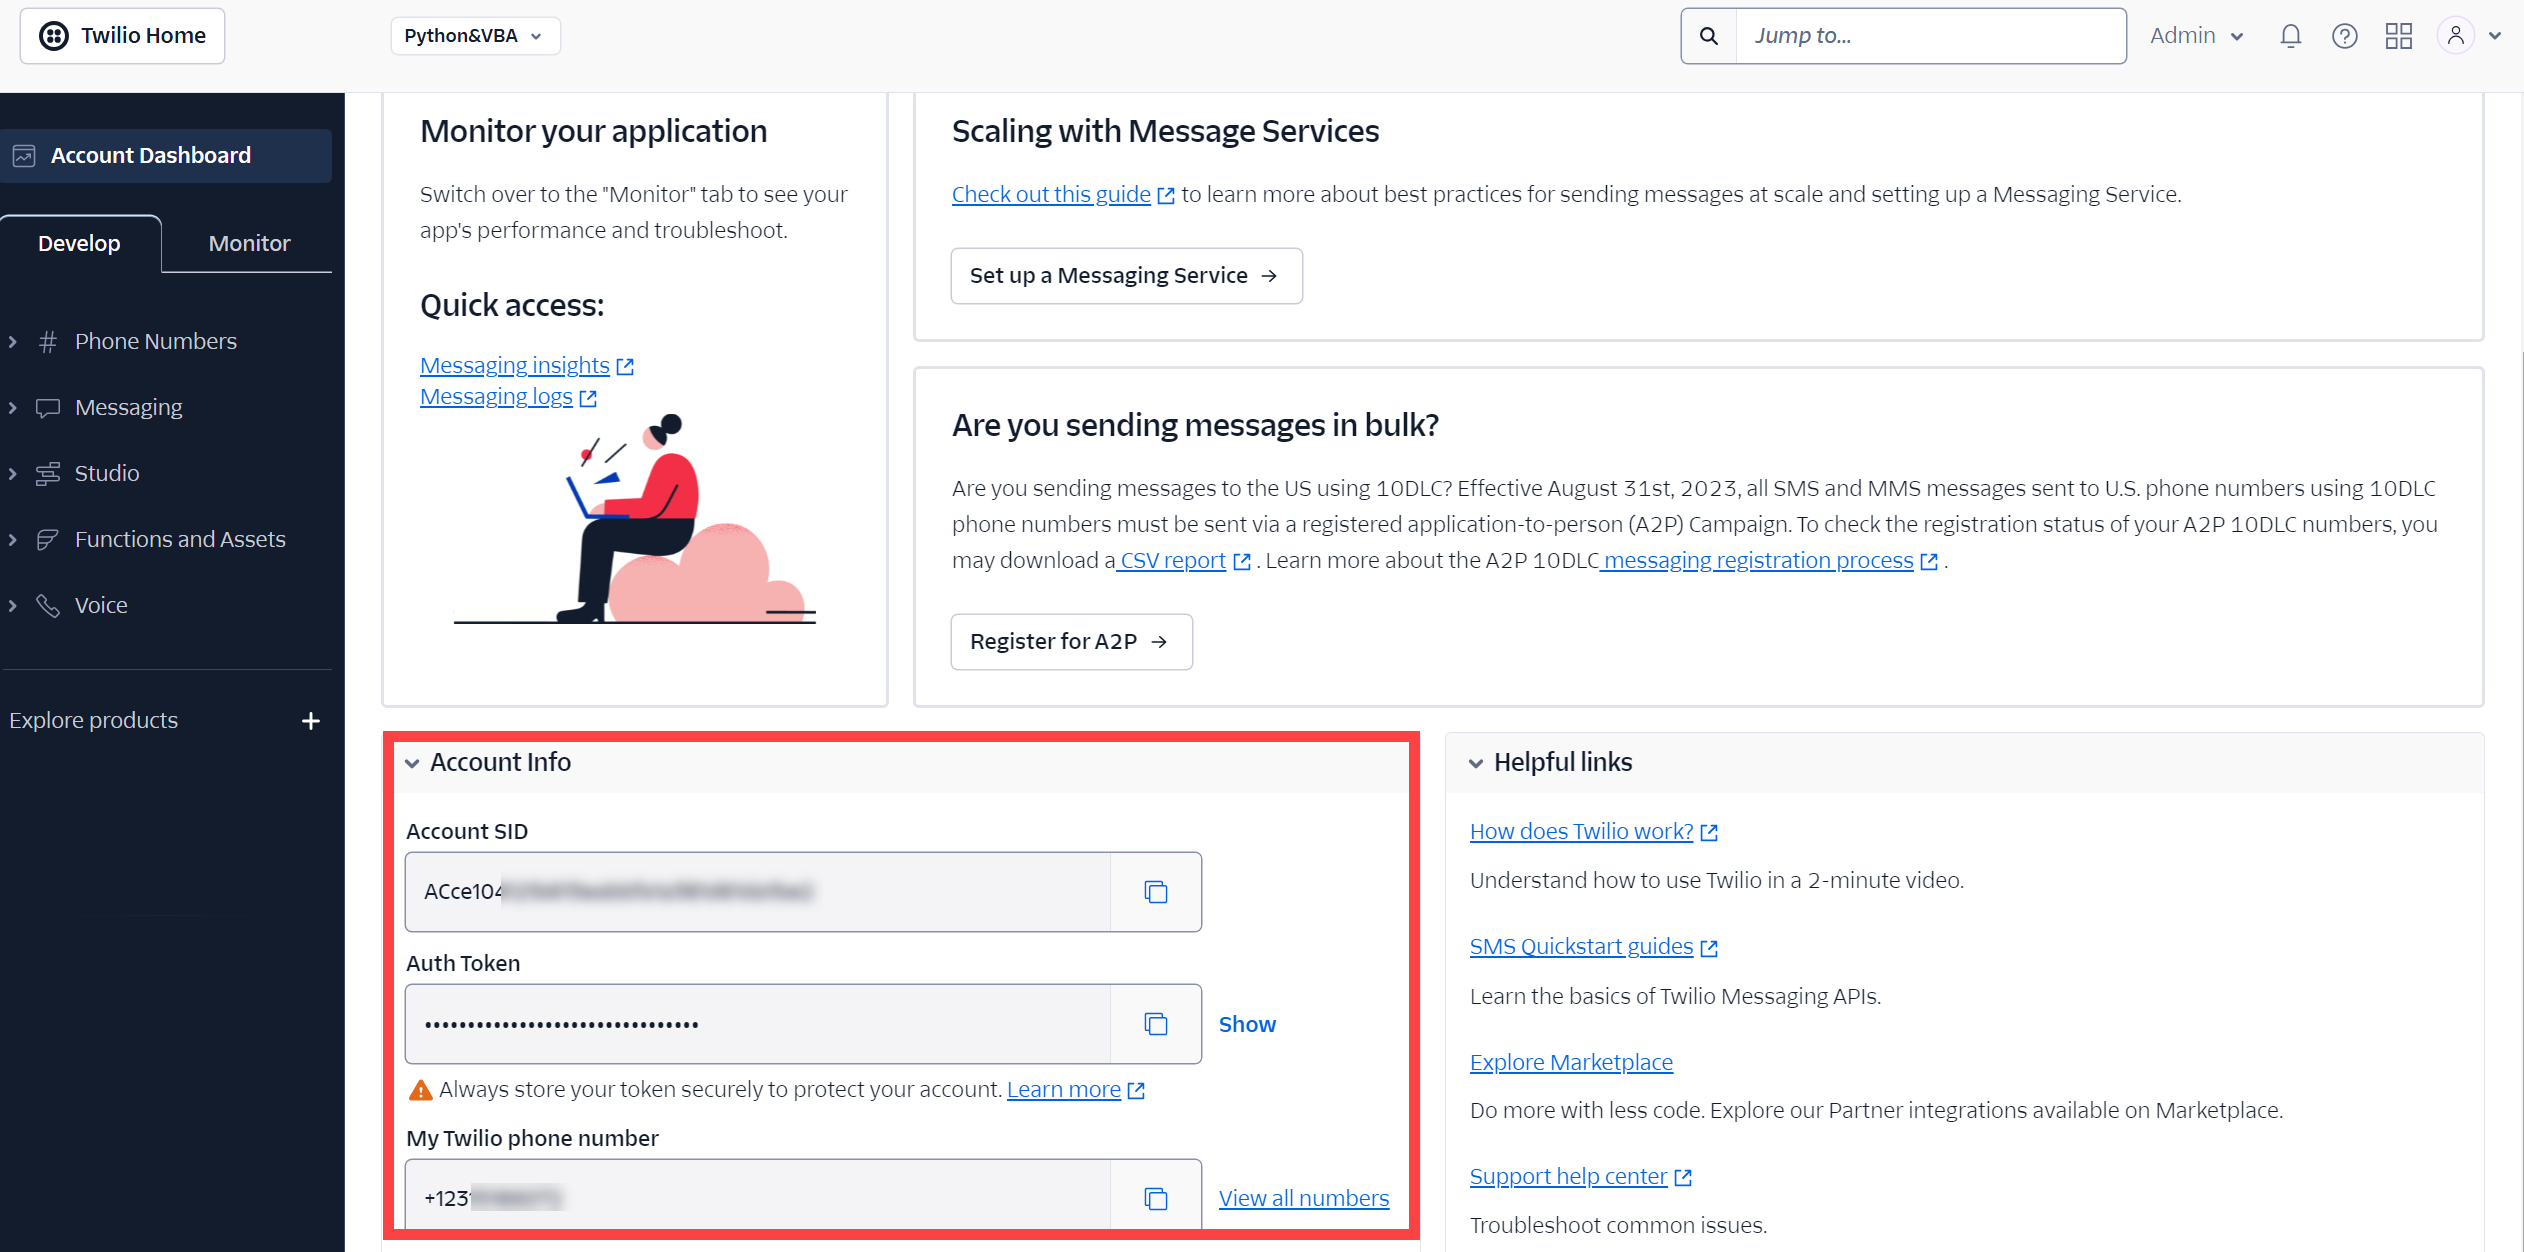Open the help question-mark icon
Viewport: 2524px width, 1252px height.
click(x=2344, y=36)
